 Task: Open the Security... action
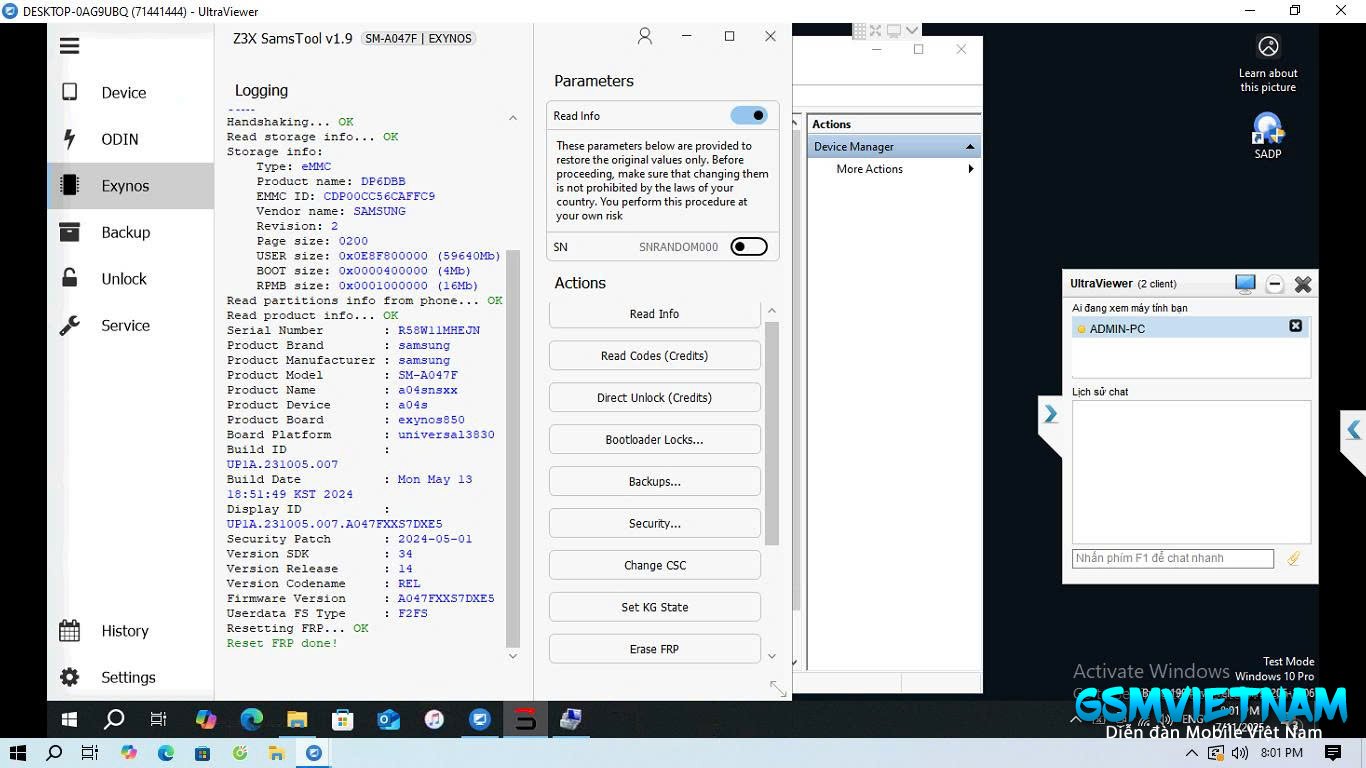(655, 524)
